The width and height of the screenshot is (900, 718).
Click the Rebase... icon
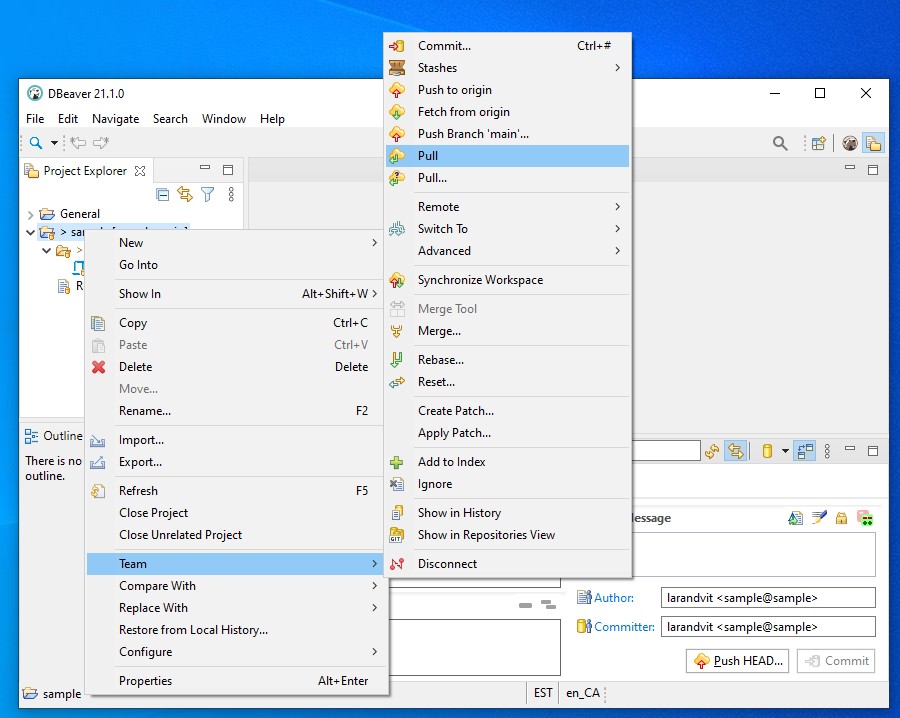(397, 360)
